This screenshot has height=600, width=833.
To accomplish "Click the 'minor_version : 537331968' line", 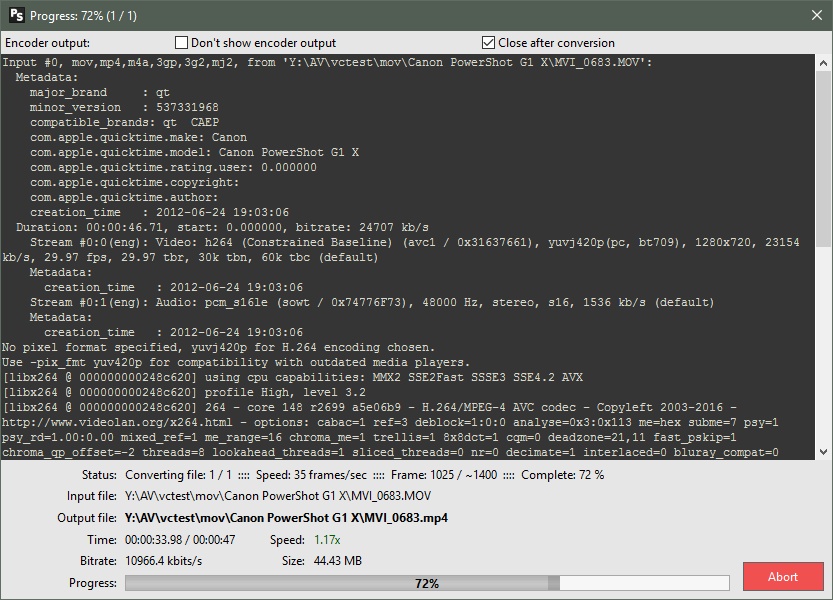I will pos(124,107).
